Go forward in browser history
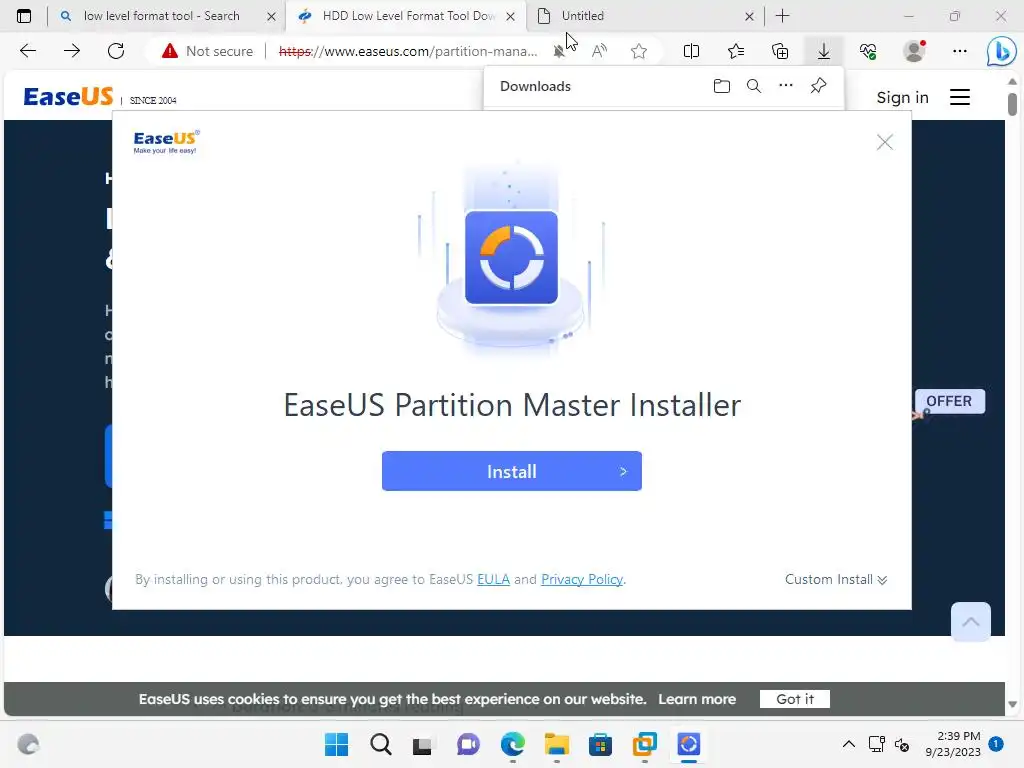This screenshot has height=768, width=1024. (72, 51)
